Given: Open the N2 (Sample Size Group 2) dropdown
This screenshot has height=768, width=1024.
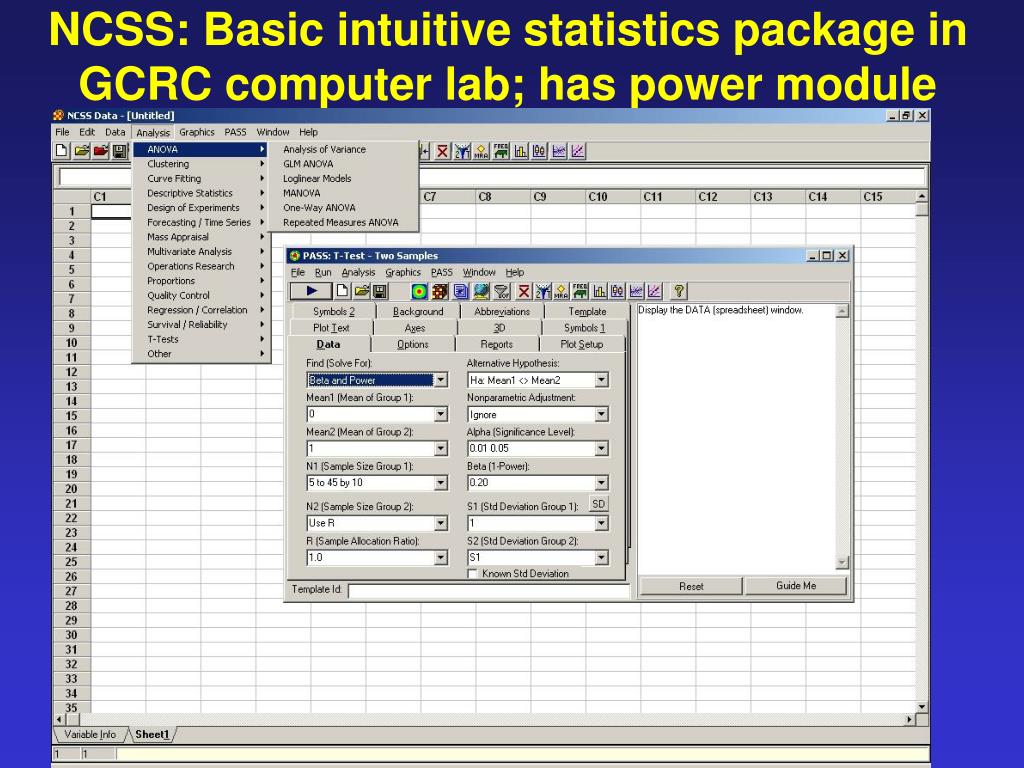Looking at the screenshot, I should pos(441,523).
